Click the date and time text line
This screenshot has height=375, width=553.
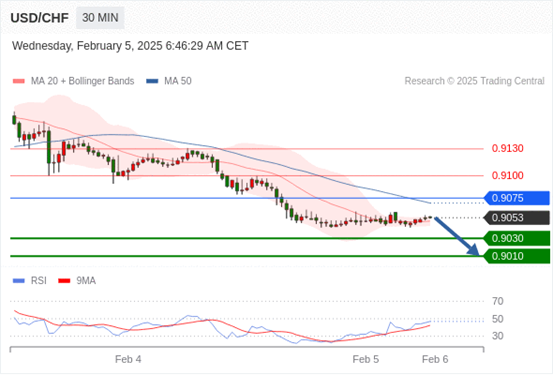(130, 46)
